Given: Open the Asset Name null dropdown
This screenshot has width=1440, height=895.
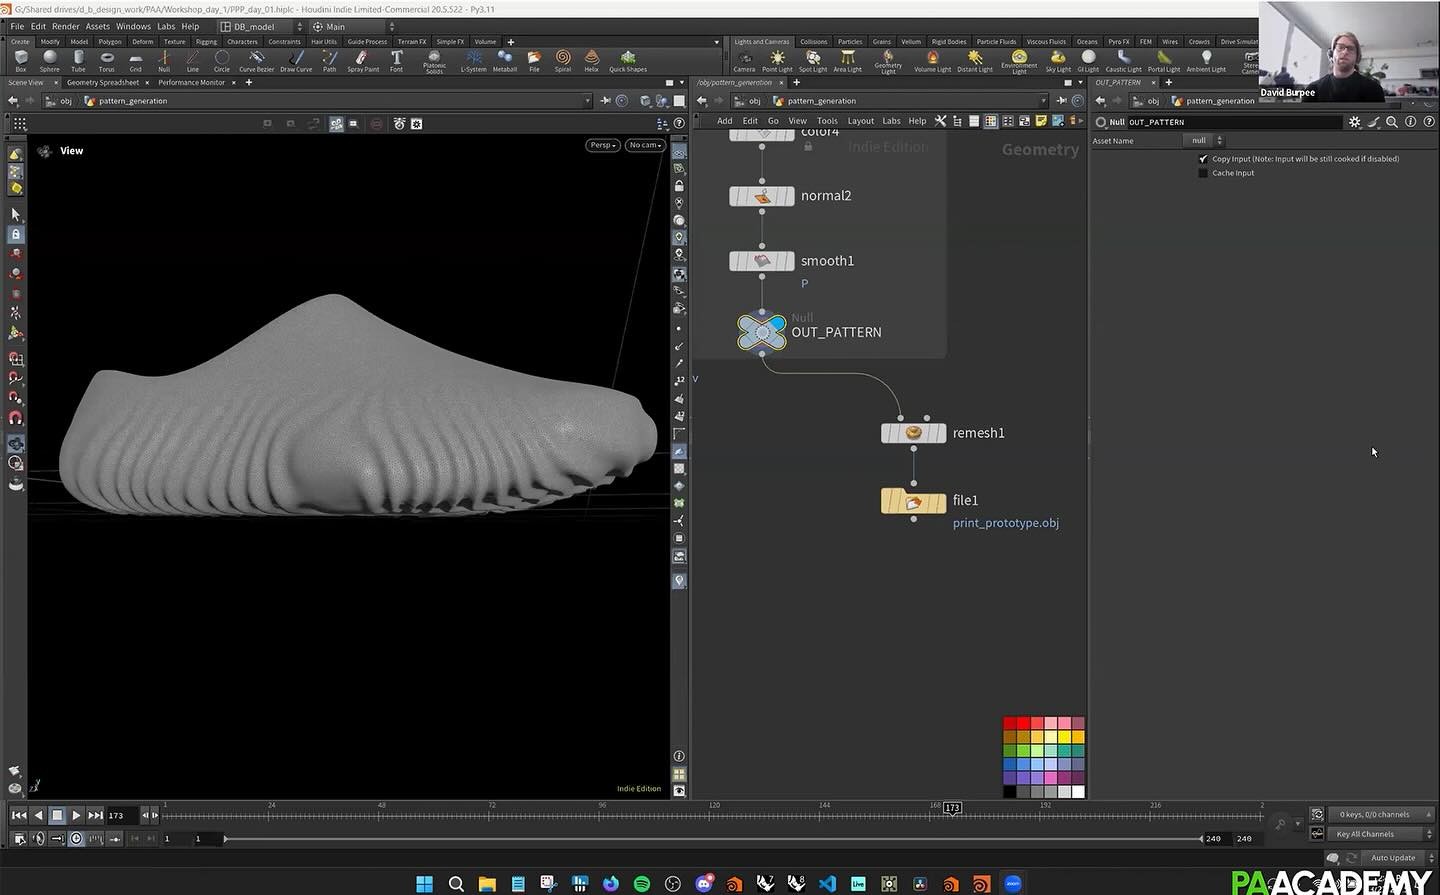Looking at the screenshot, I should (x=1219, y=140).
